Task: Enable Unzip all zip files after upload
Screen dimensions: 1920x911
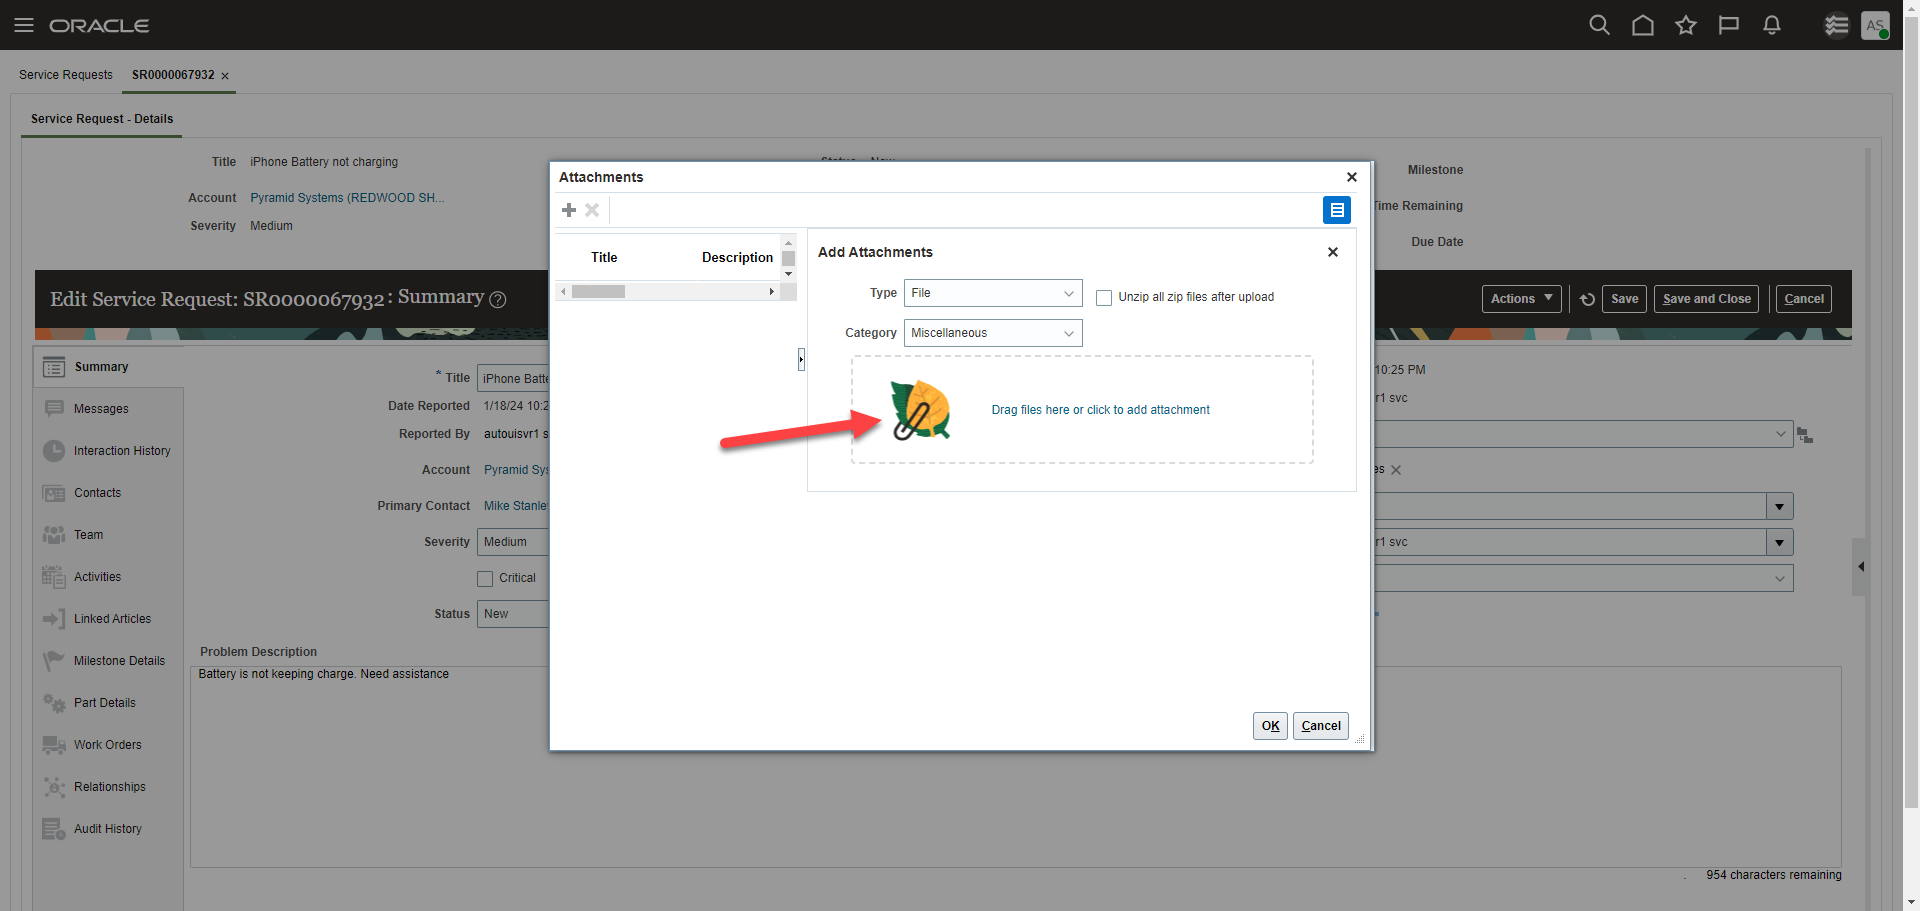Action: [1103, 297]
